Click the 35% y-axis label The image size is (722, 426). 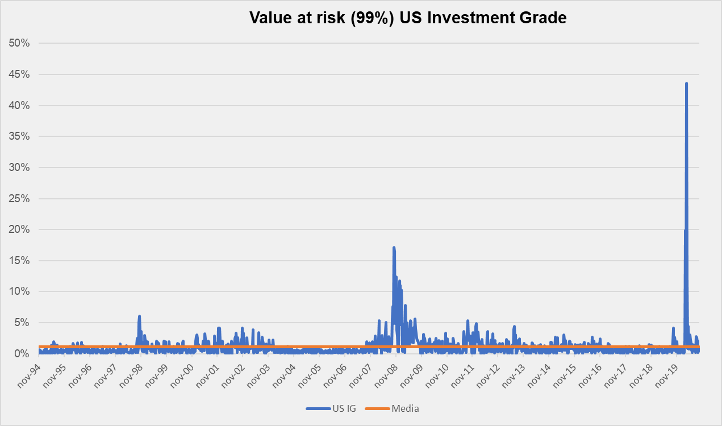click(19, 136)
